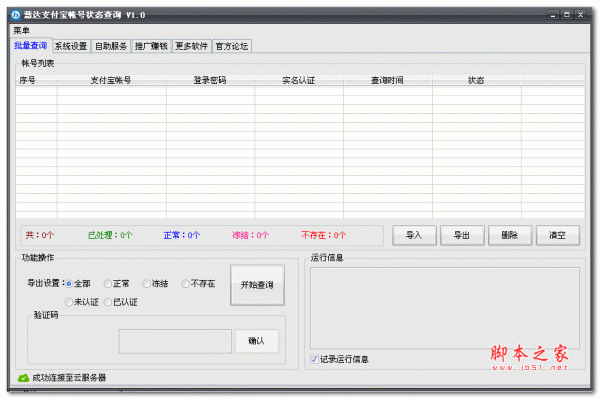This screenshot has height=399, width=600.
Task: Click the 导出 button
Action: [462, 235]
